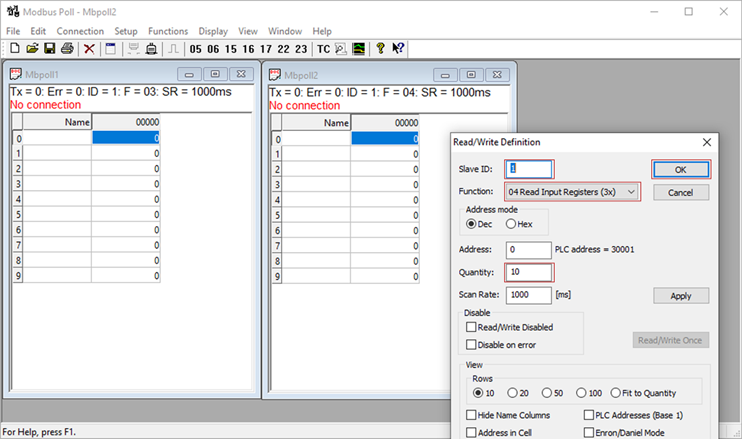The width and height of the screenshot is (742, 439).
Task: Click 00000 column header in Mbpoll1
Action: (126, 122)
